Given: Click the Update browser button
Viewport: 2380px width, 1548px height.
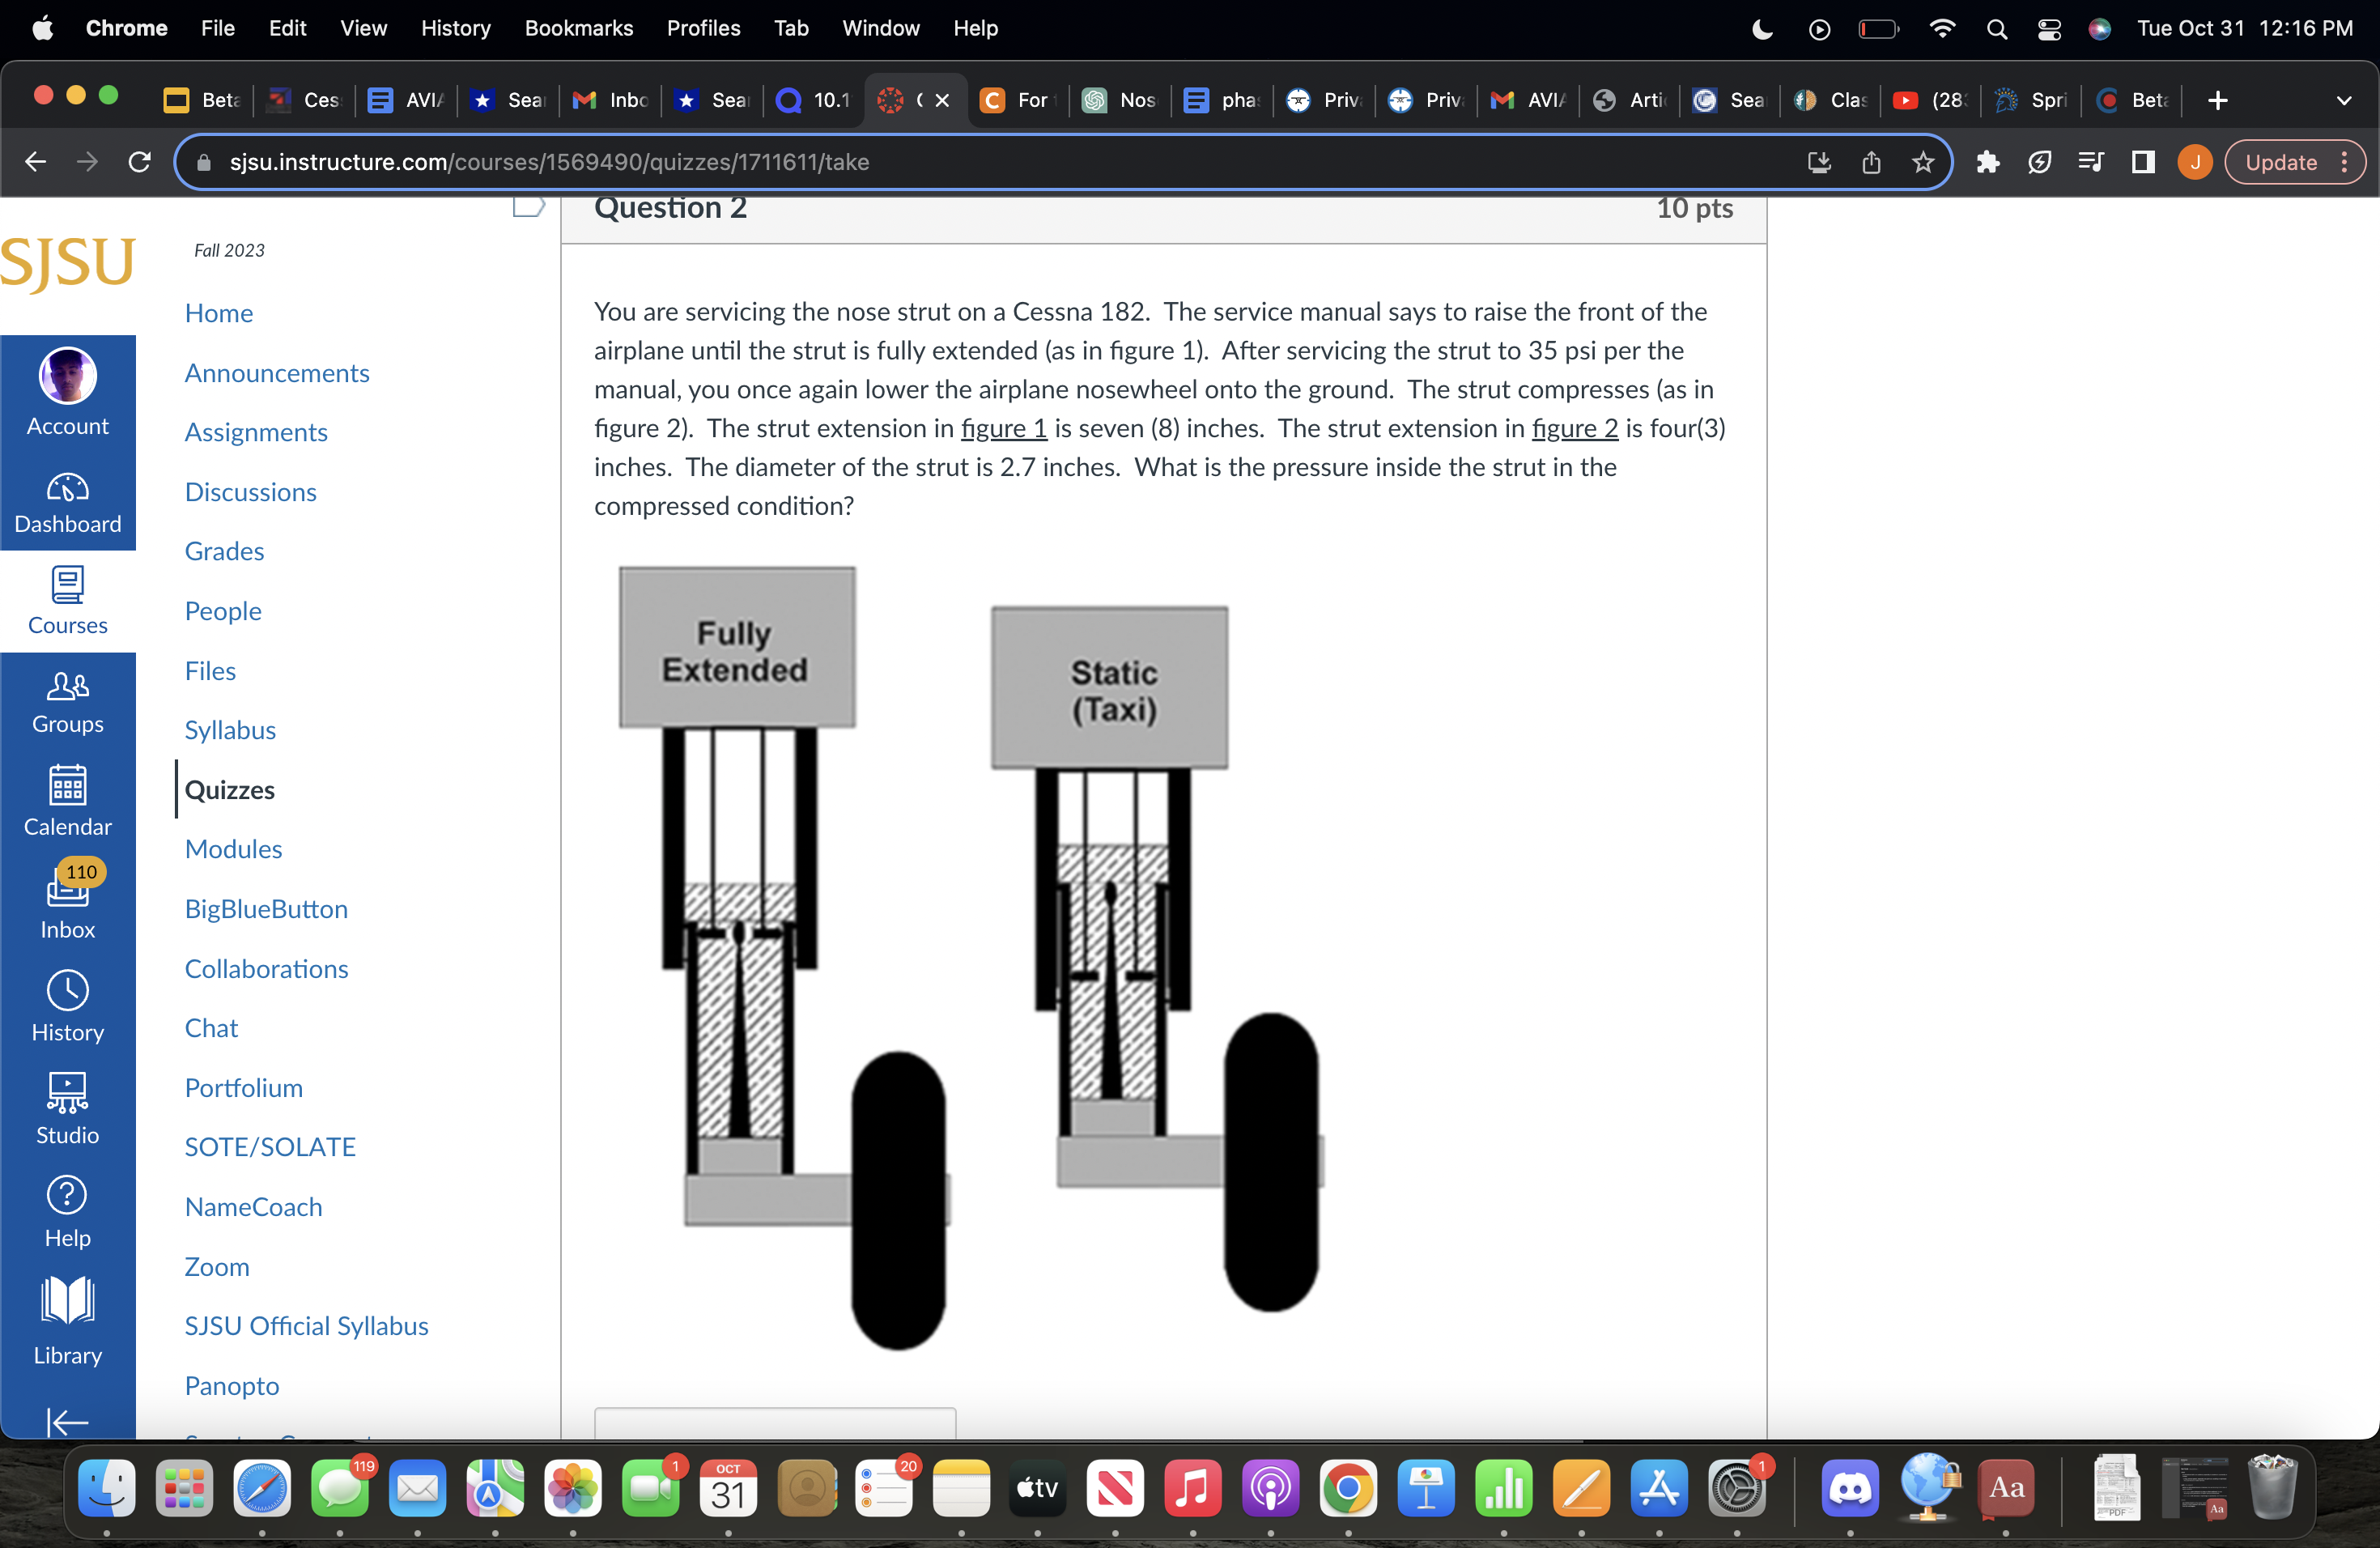Looking at the screenshot, I should click(x=2283, y=162).
